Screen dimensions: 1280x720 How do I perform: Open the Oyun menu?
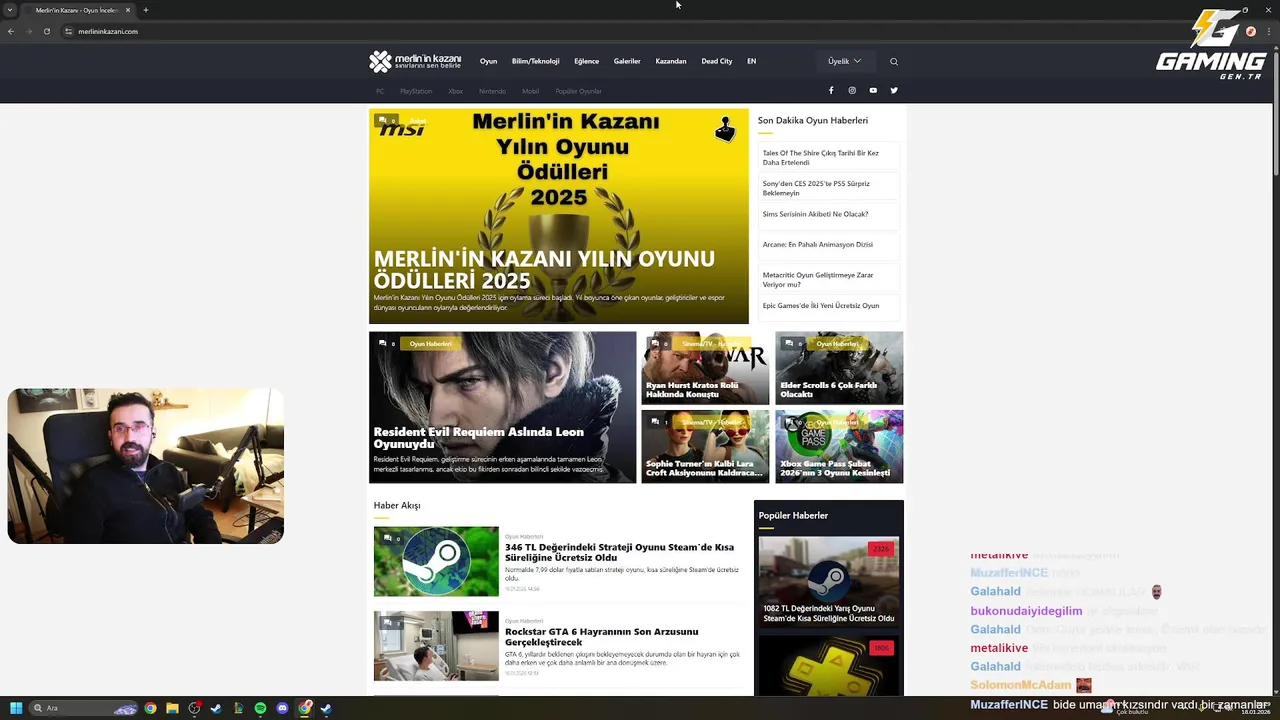488,61
